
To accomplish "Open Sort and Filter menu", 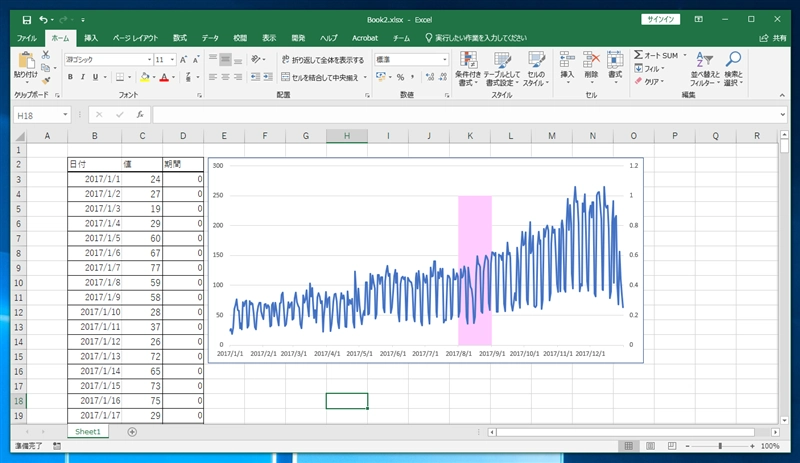I will coord(705,69).
